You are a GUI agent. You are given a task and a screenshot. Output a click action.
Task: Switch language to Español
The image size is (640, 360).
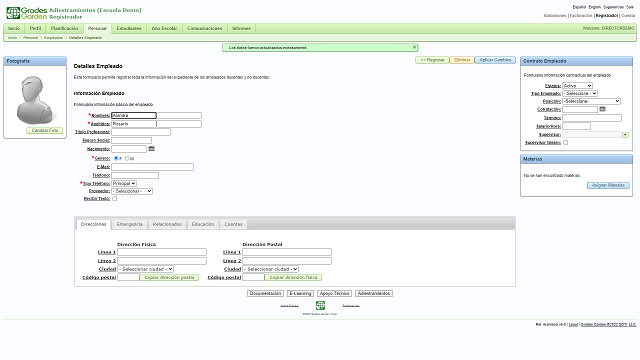579,7
